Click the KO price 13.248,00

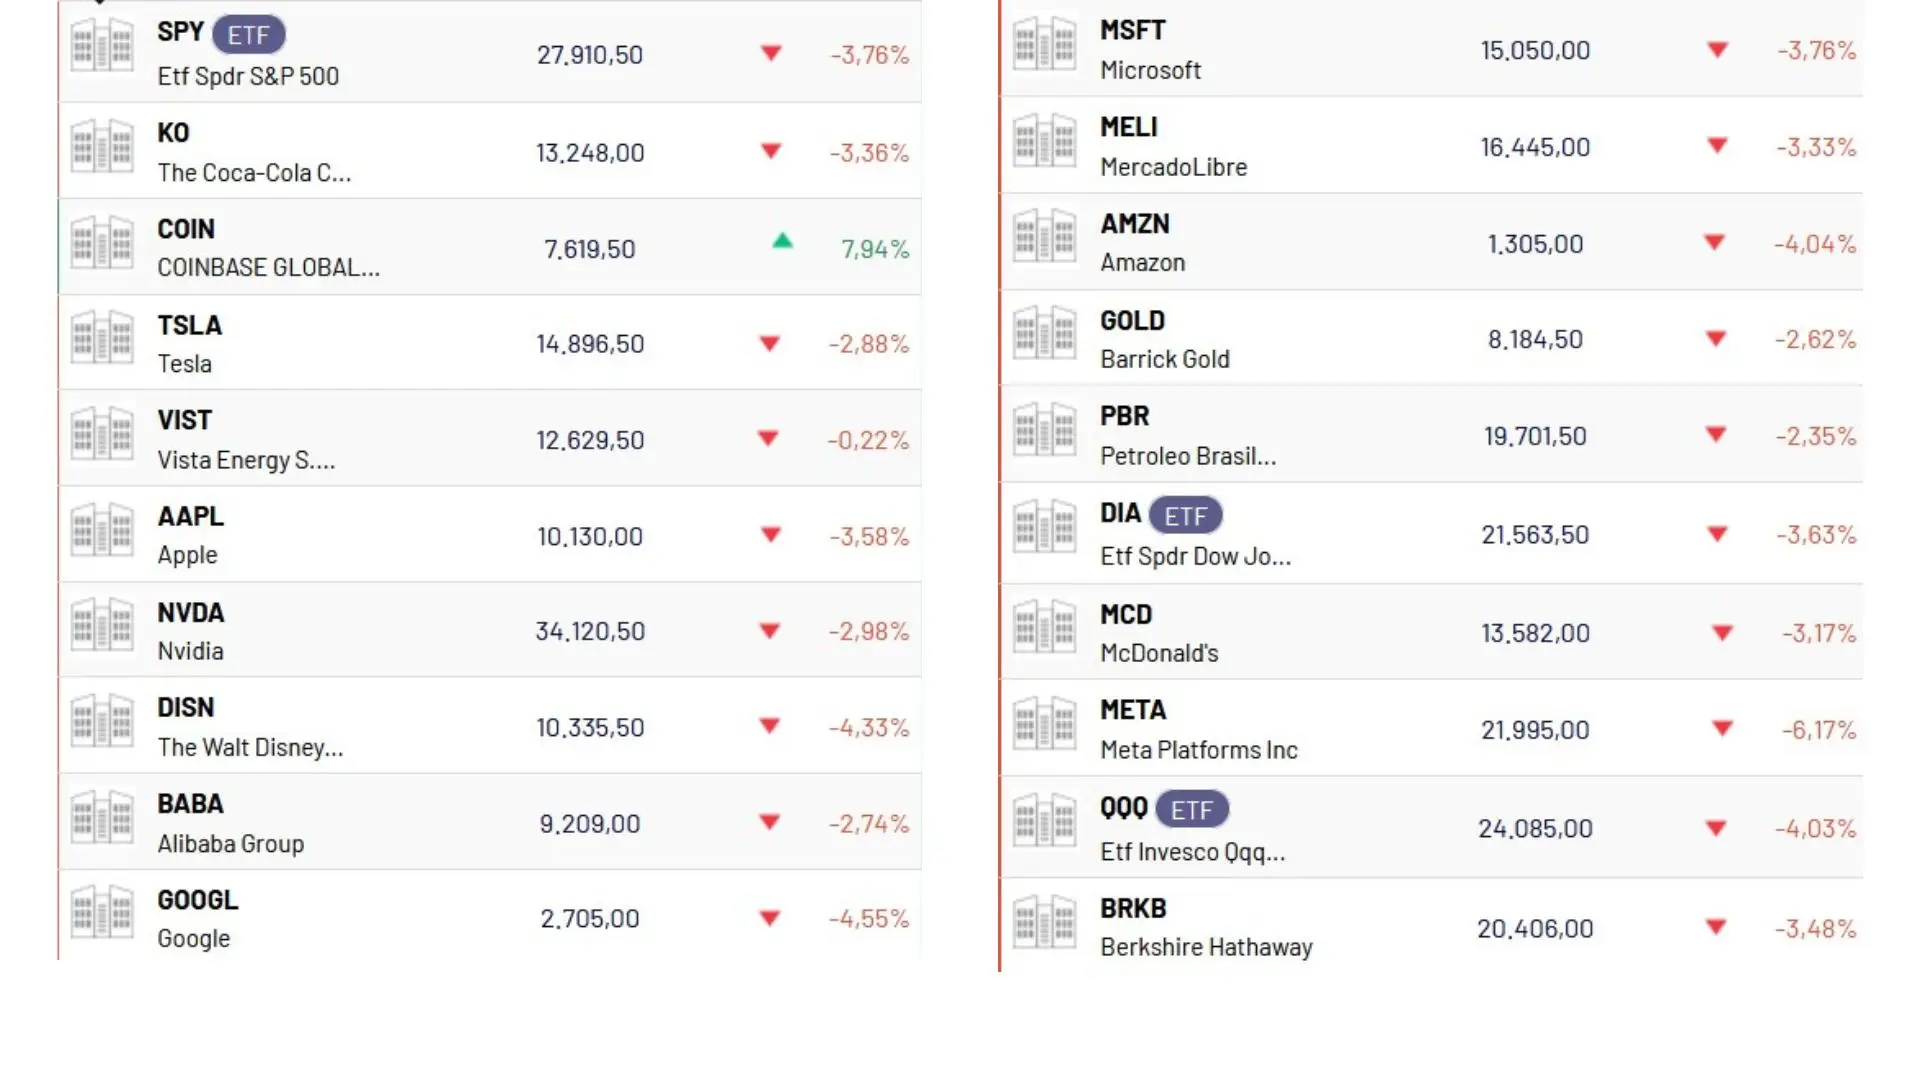(x=590, y=153)
